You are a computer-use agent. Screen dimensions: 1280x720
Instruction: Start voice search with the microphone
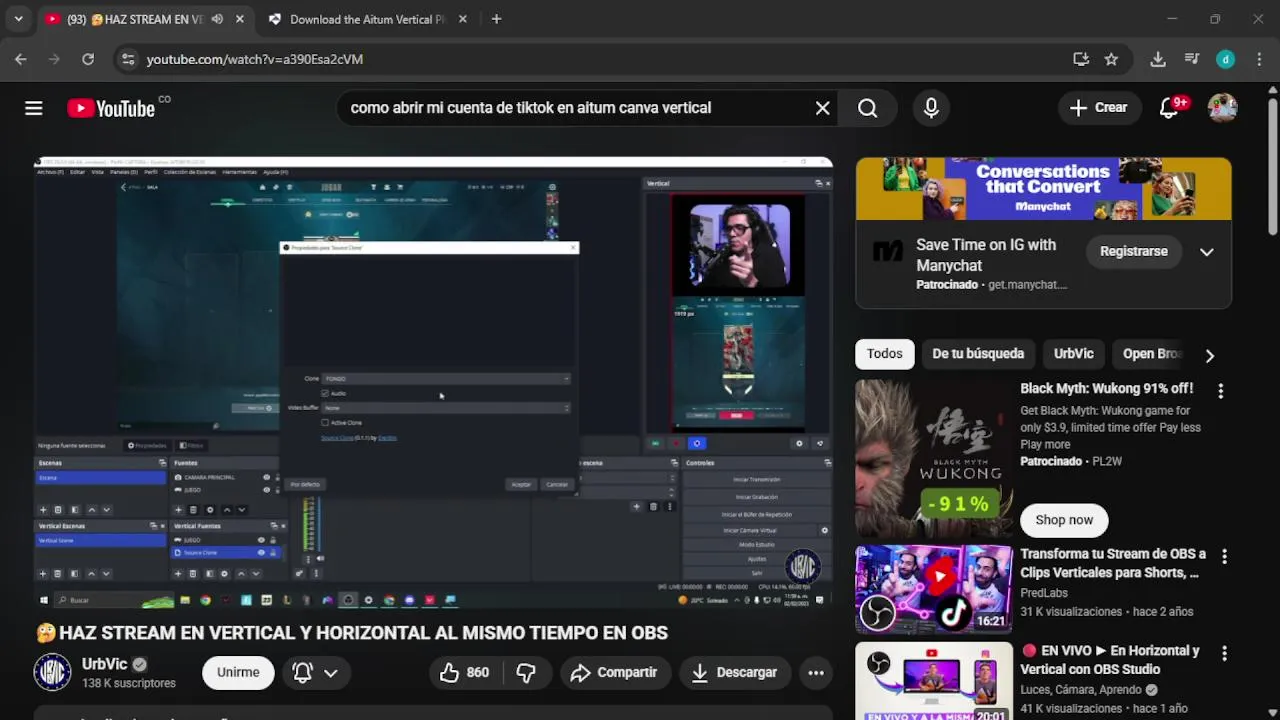[x=931, y=108]
